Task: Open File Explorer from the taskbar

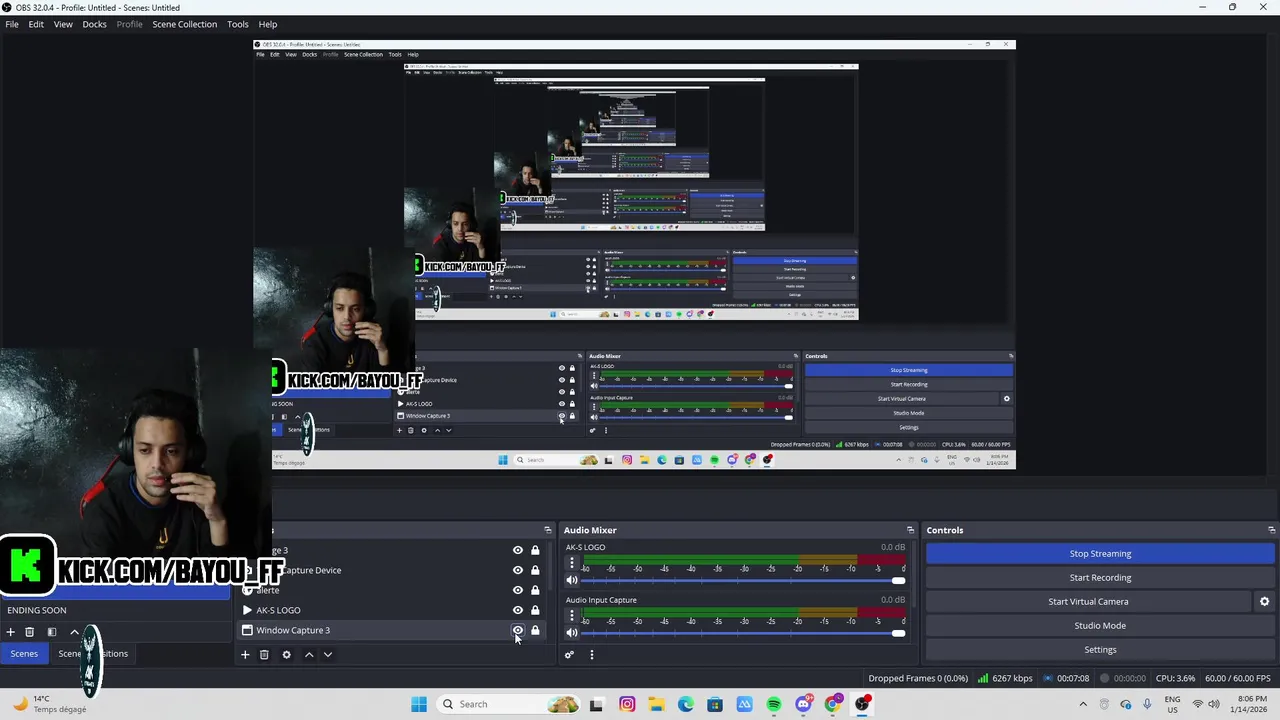Action: pyautogui.click(x=656, y=704)
